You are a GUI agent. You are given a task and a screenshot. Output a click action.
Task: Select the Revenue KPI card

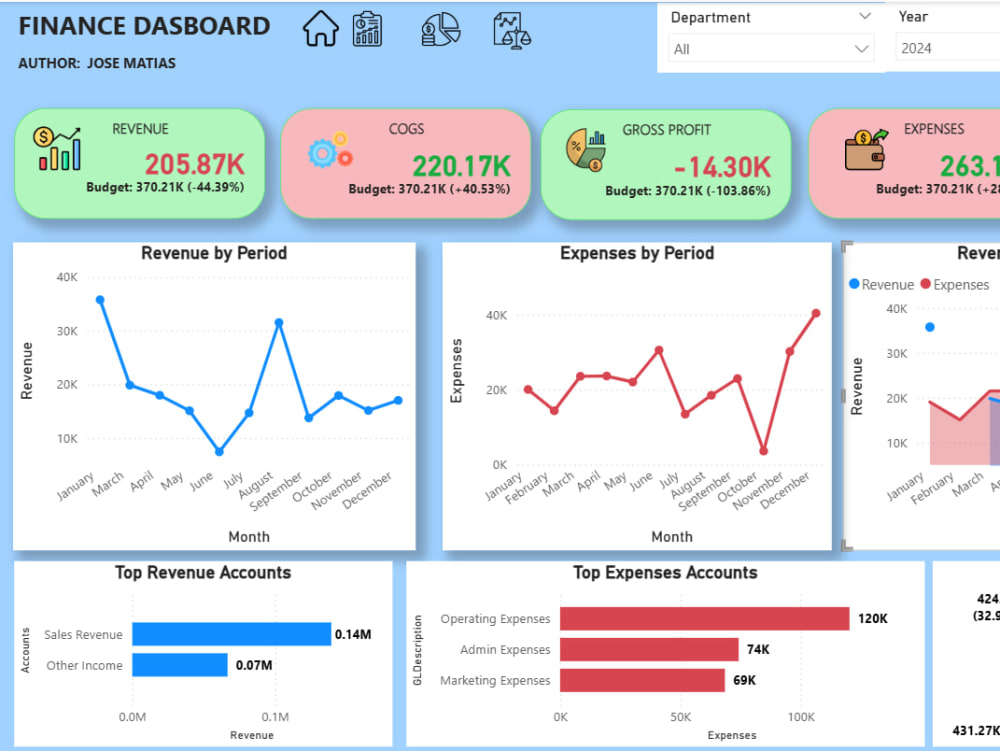(x=140, y=164)
